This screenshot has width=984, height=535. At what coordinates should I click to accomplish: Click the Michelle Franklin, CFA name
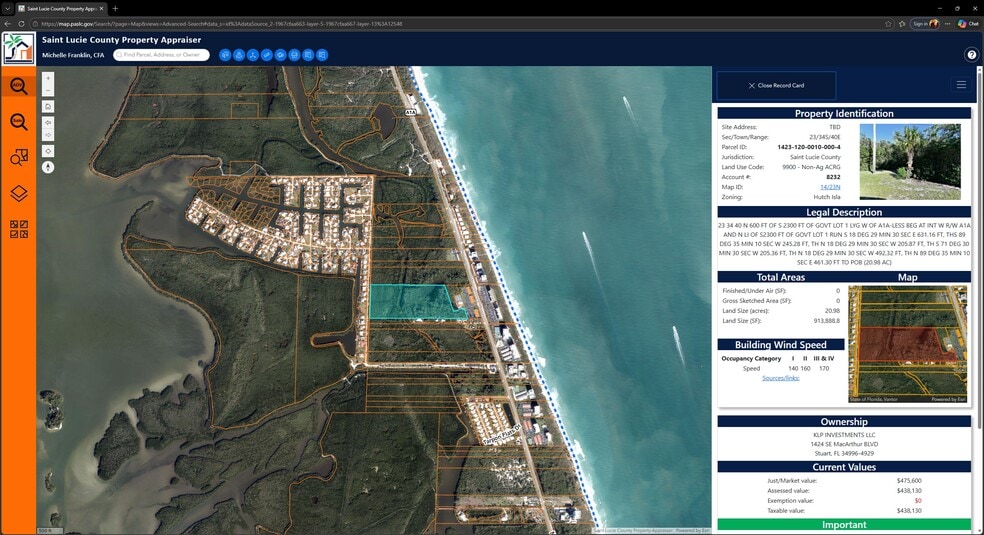point(73,55)
